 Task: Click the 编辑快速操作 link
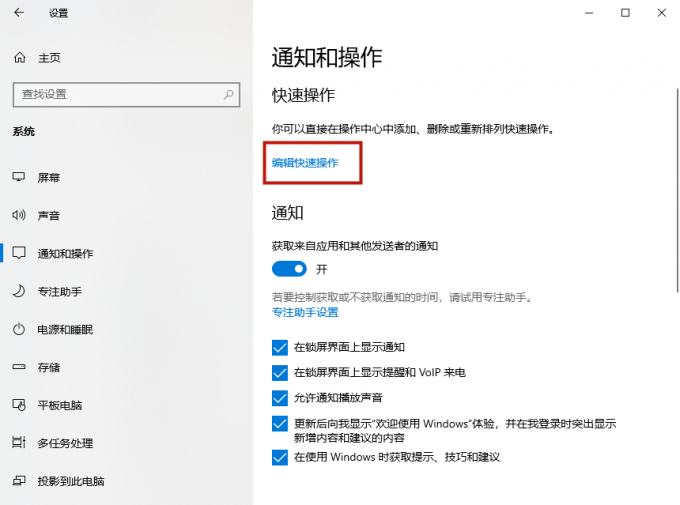point(305,163)
